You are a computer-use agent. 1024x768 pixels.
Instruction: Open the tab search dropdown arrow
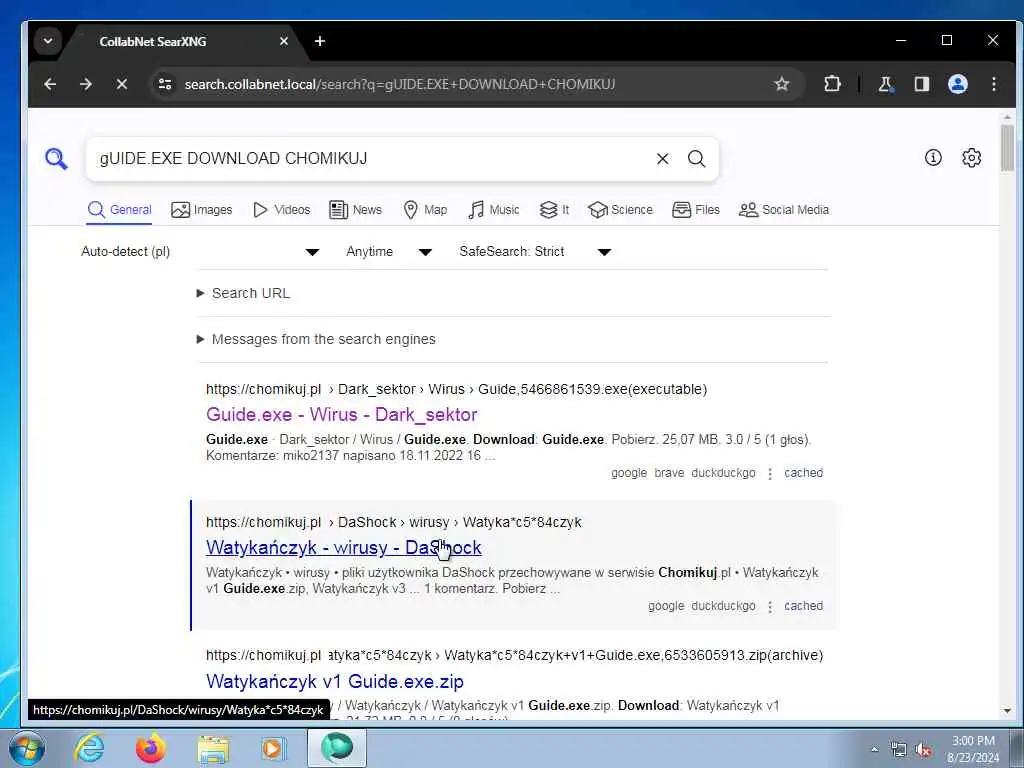48,41
